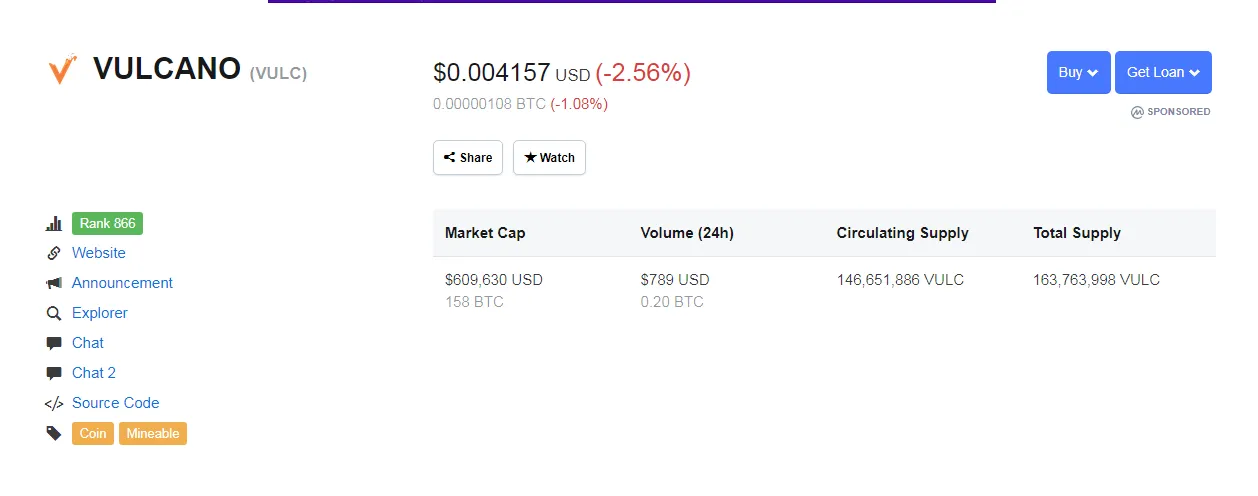Screen dimensions: 1258x496
Task: Click the magnifier icon beside Explorer
Action: (x=54, y=314)
